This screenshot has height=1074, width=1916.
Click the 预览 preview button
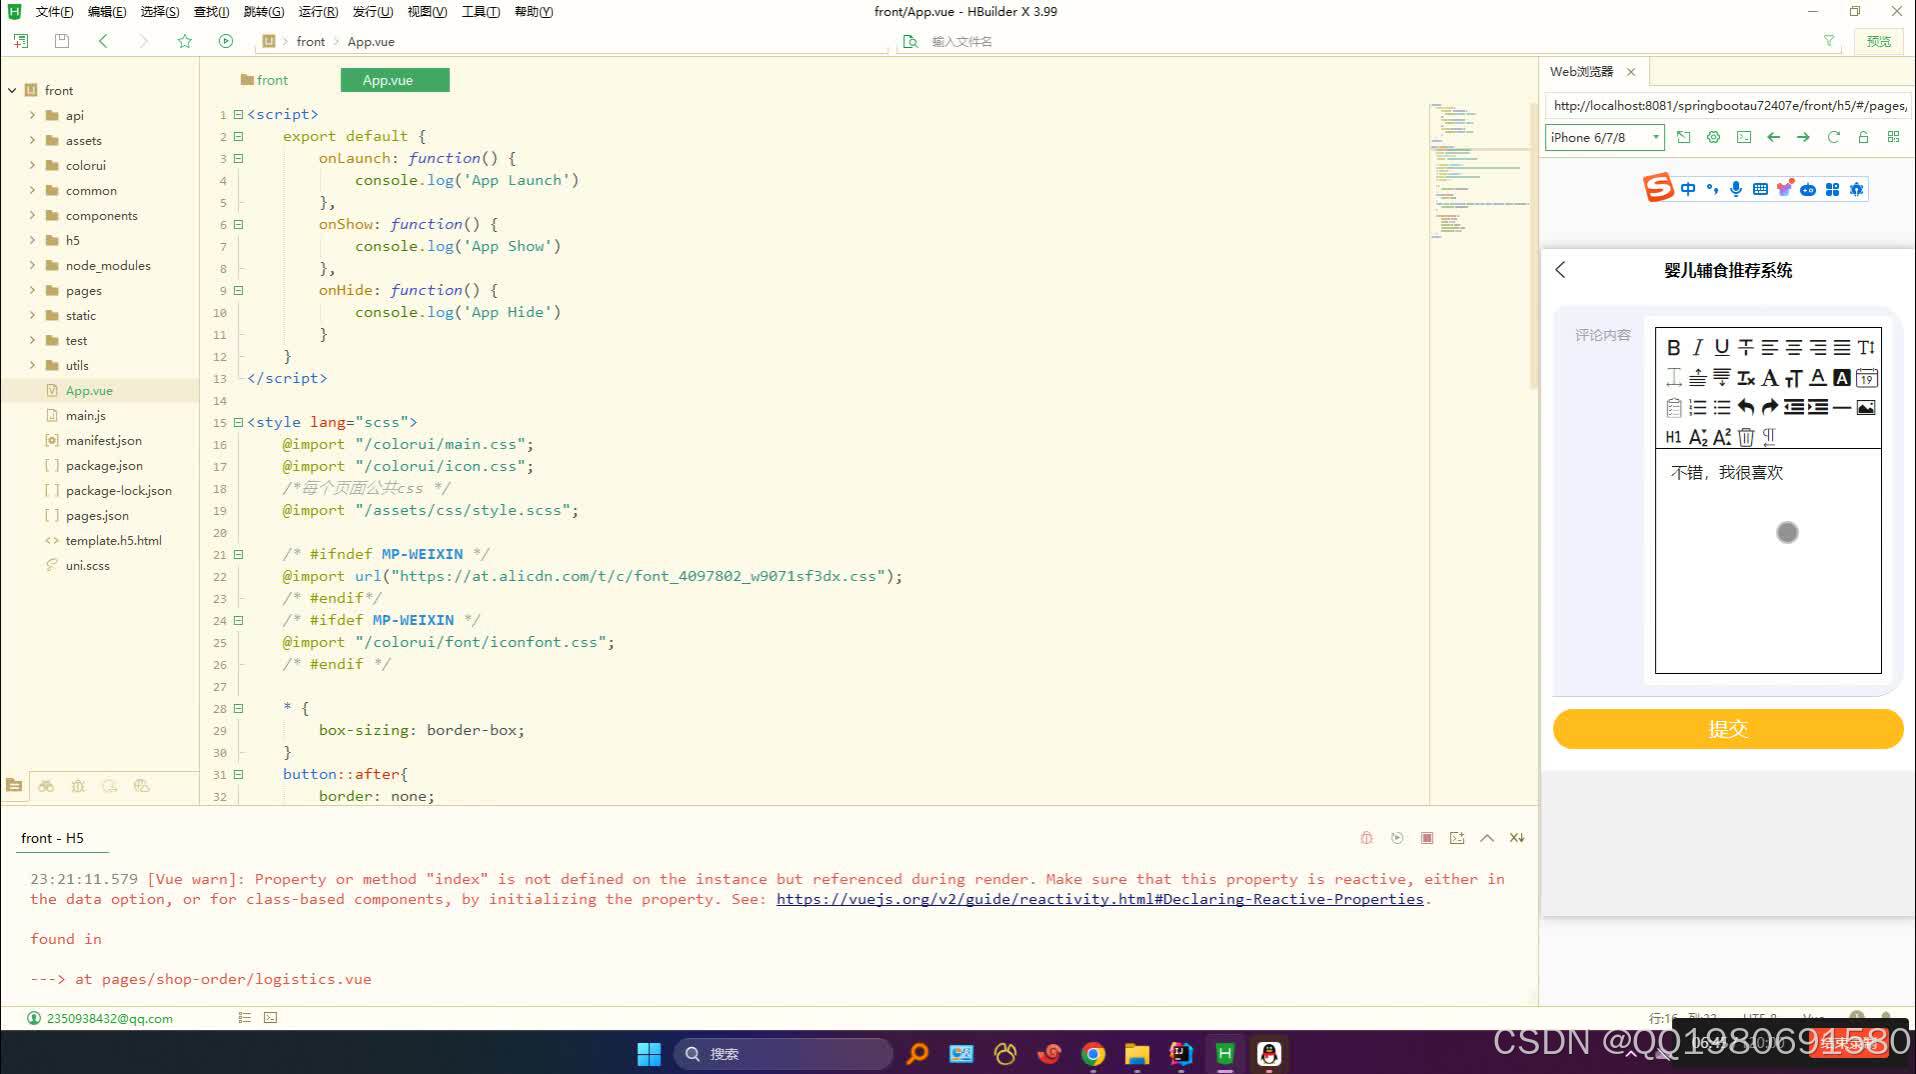click(x=1878, y=41)
